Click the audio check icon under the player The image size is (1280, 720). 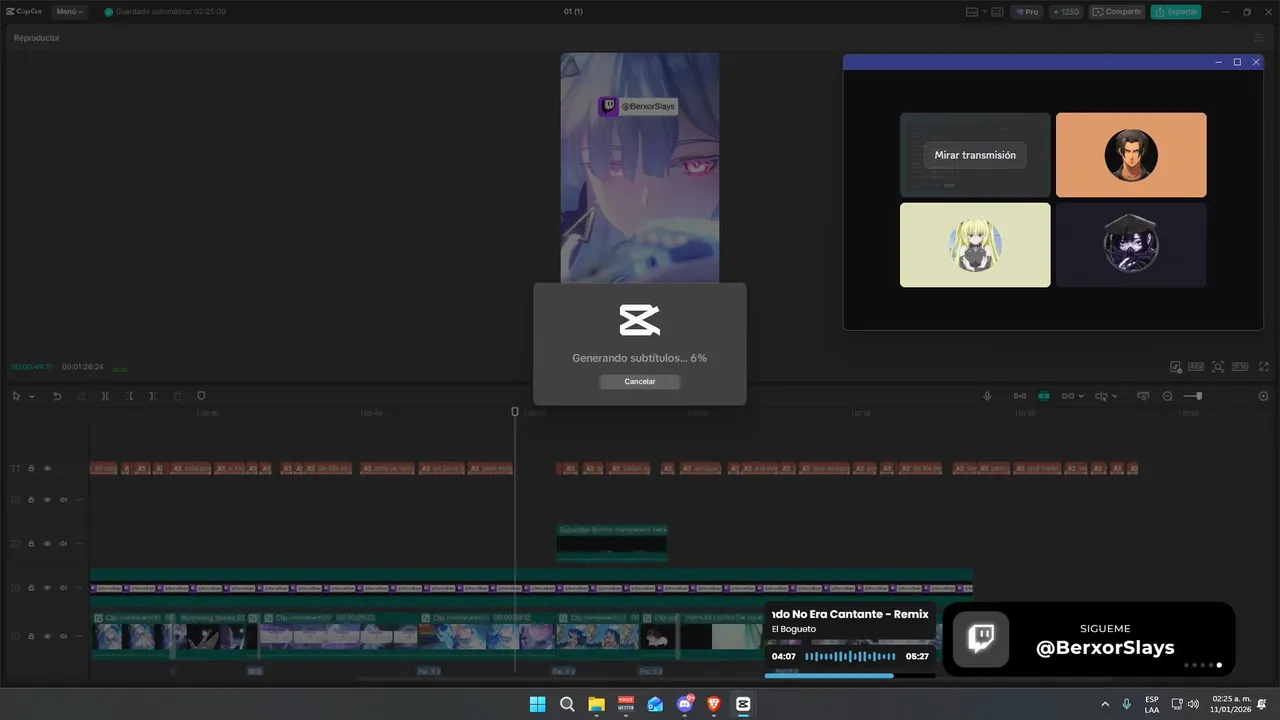(1176, 367)
